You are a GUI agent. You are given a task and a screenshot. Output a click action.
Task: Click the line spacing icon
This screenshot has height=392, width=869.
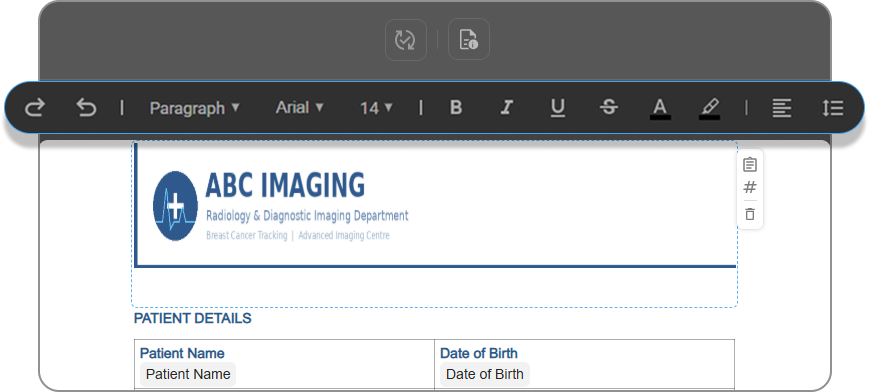832,108
